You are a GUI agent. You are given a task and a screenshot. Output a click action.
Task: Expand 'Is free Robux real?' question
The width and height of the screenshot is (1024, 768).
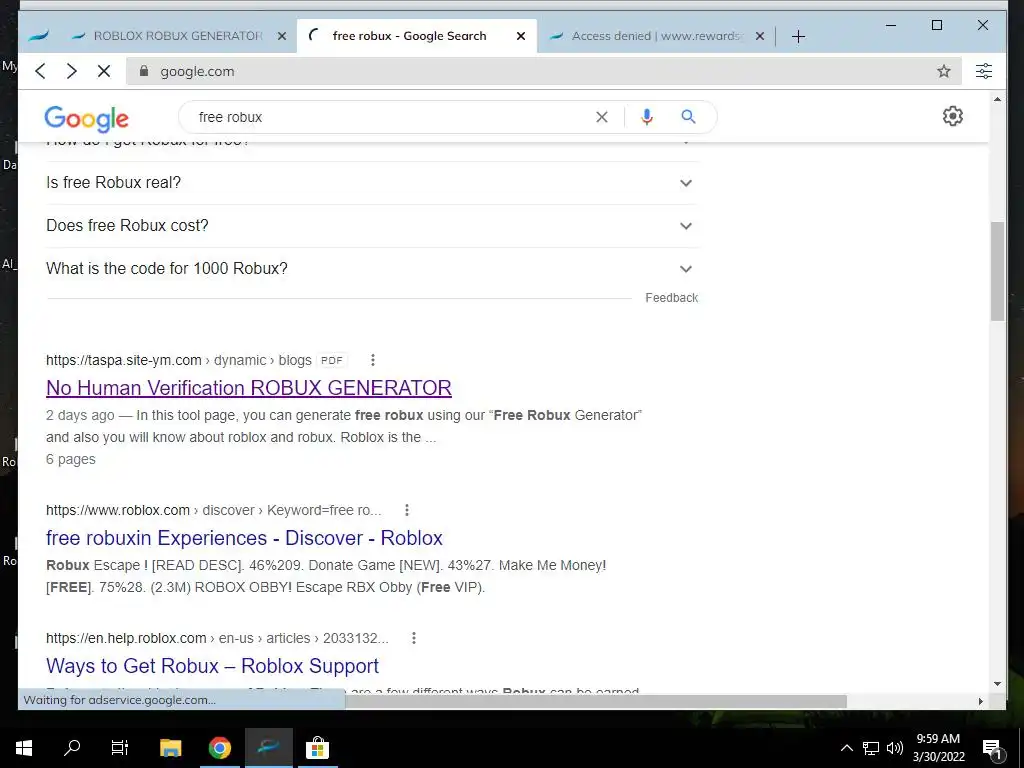coord(372,183)
